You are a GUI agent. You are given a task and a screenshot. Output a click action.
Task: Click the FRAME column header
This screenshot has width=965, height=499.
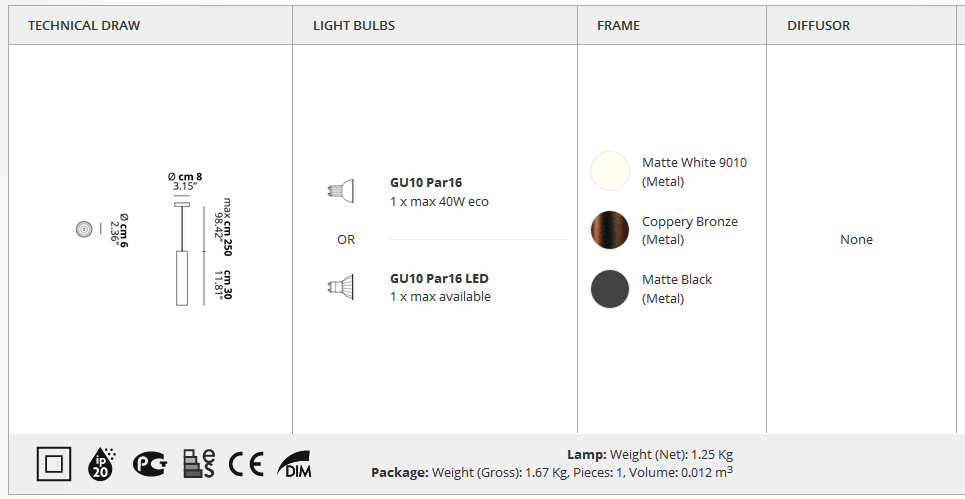(x=619, y=25)
